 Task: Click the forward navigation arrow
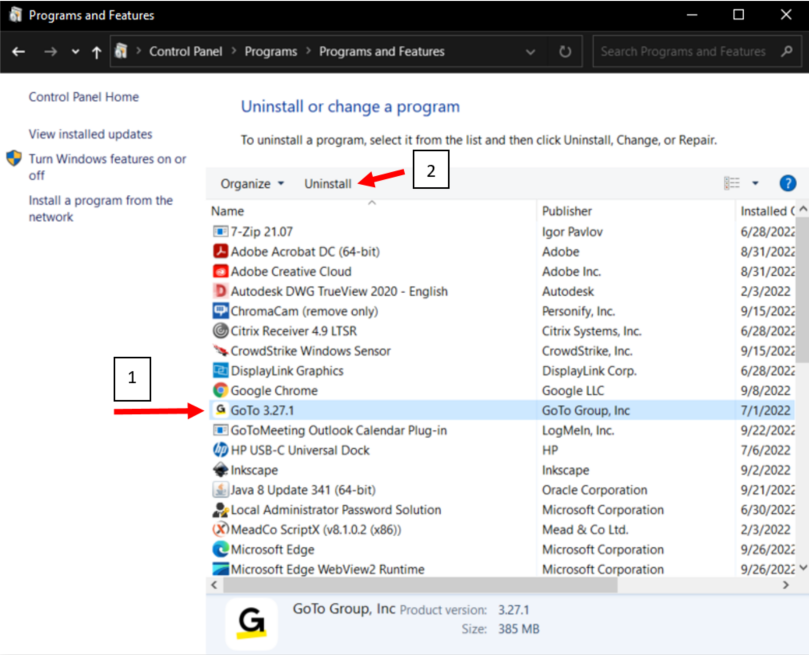51,52
